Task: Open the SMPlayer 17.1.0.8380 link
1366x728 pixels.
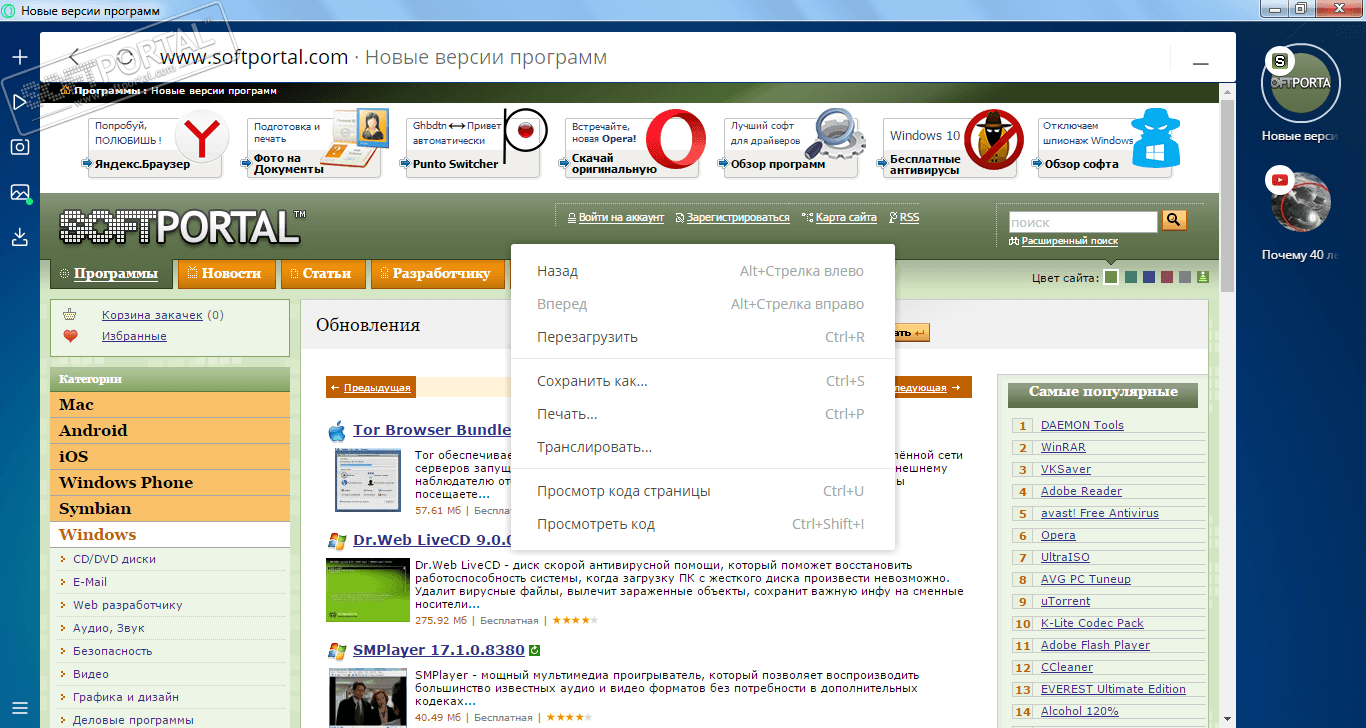Action: point(439,650)
